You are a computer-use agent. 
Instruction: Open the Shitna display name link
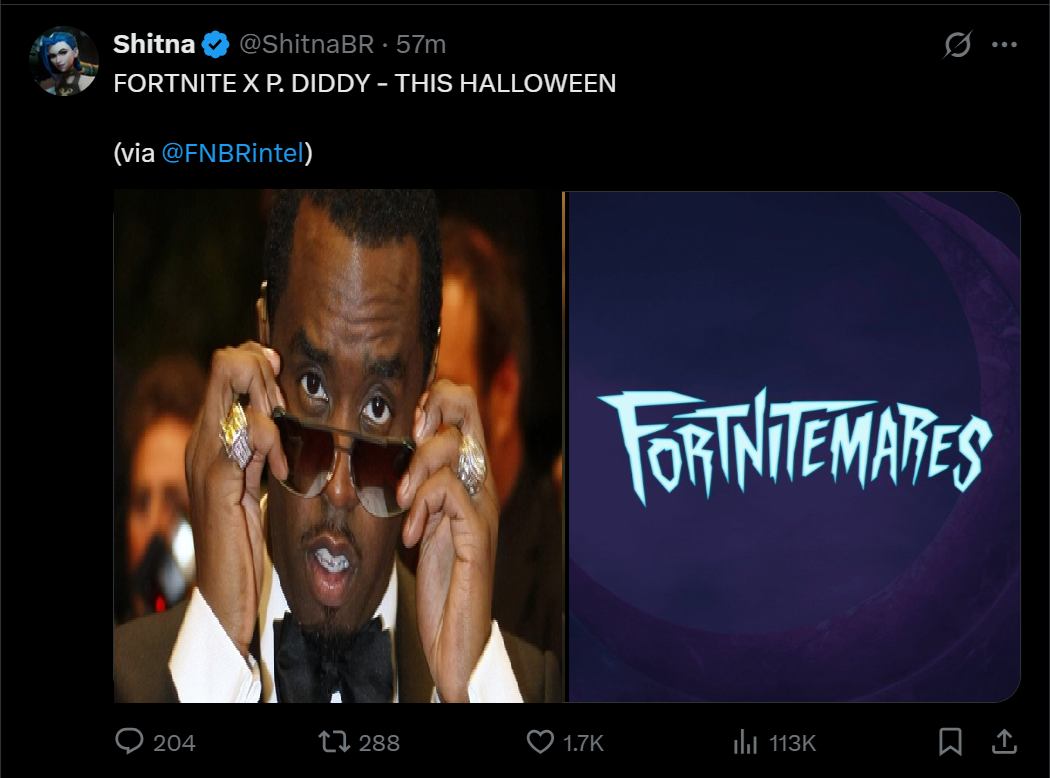pyautogui.click(x=154, y=44)
